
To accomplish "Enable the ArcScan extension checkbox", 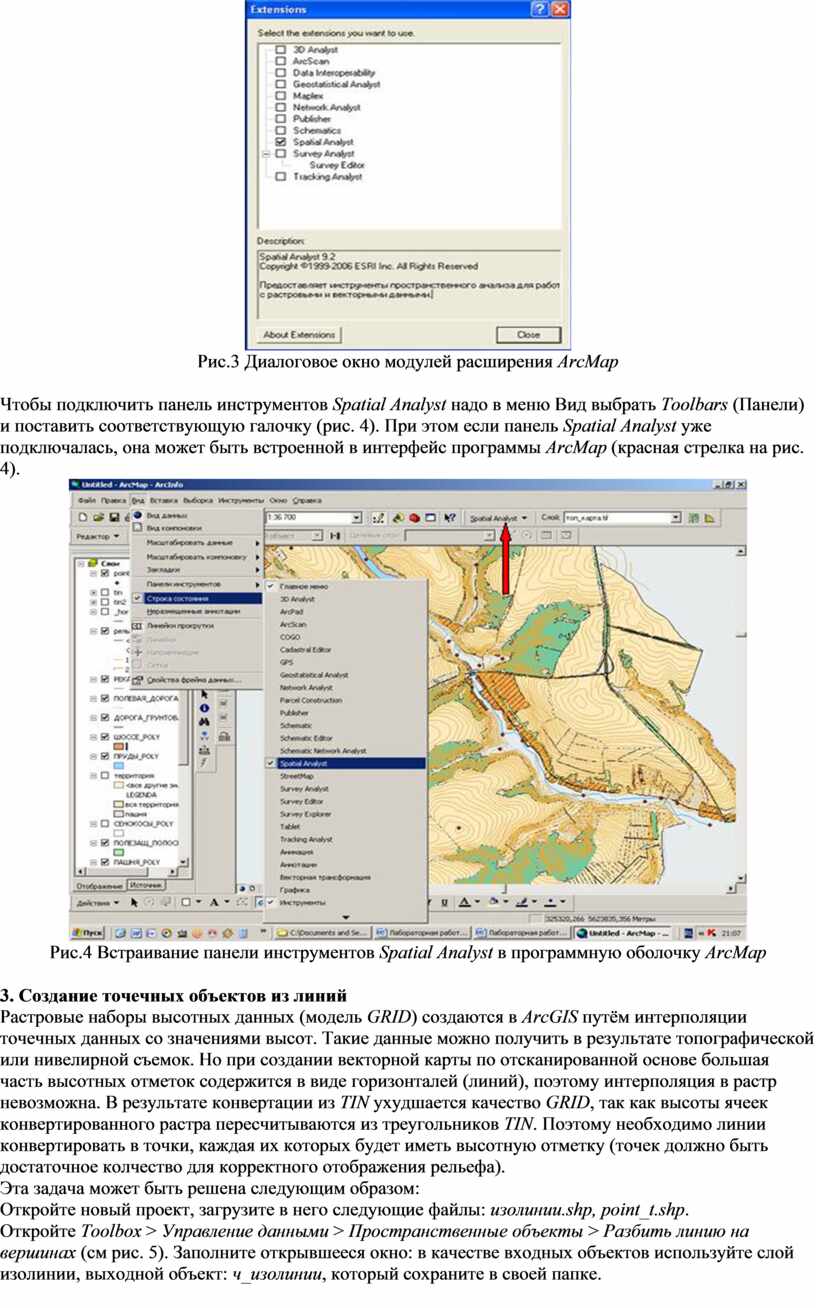I will pyautogui.click(x=281, y=61).
